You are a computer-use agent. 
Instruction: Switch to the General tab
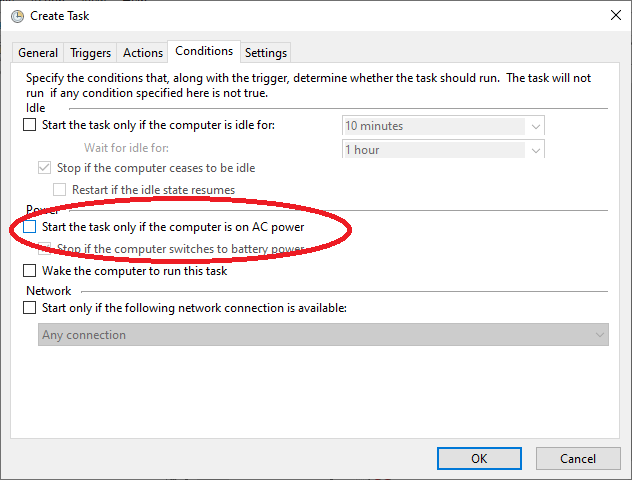click(38, 53)
